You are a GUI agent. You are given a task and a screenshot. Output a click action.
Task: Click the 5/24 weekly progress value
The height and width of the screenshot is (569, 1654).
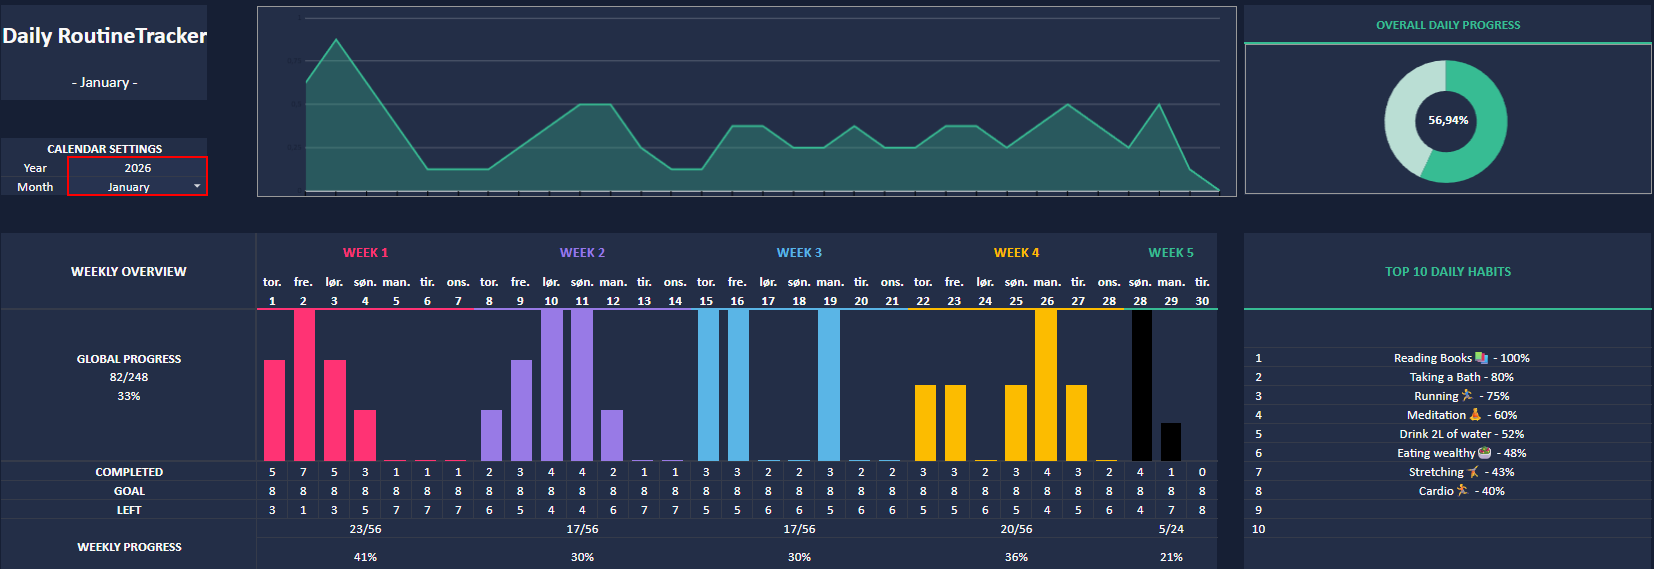pos(1171,529)
